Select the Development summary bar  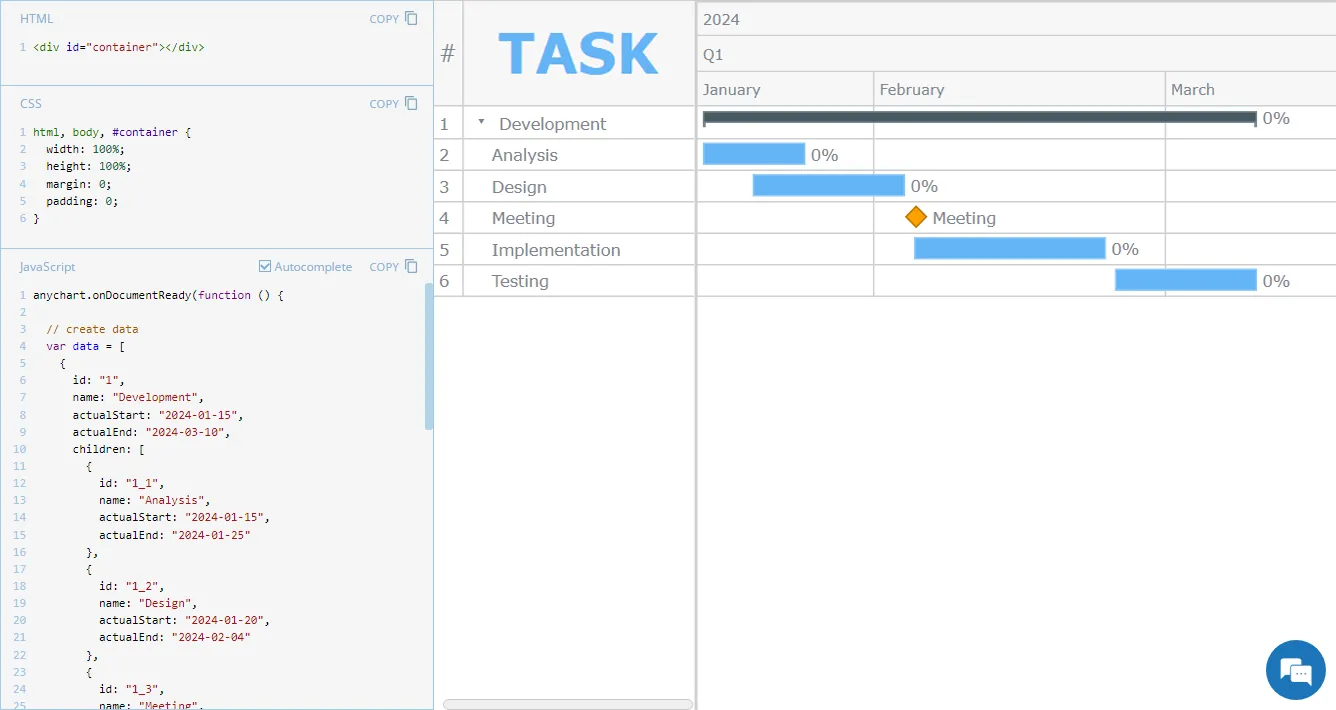point(979,118)
